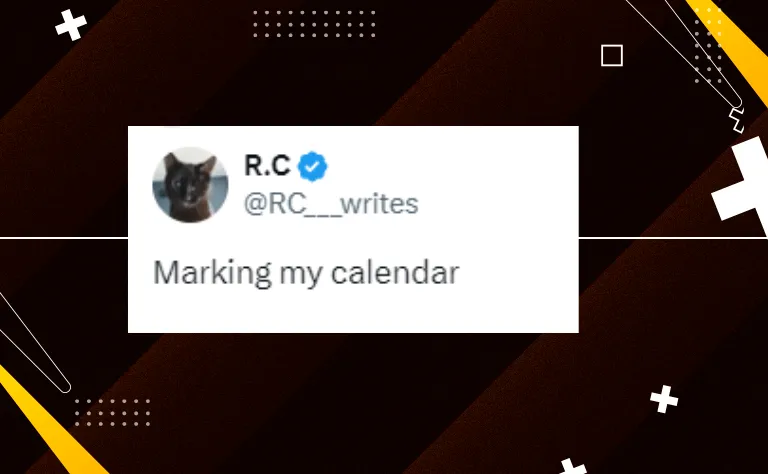Screen dimensions: 768x474
Task: Click the white outlined pill shape at bottom-left
Action: [34, 343]
